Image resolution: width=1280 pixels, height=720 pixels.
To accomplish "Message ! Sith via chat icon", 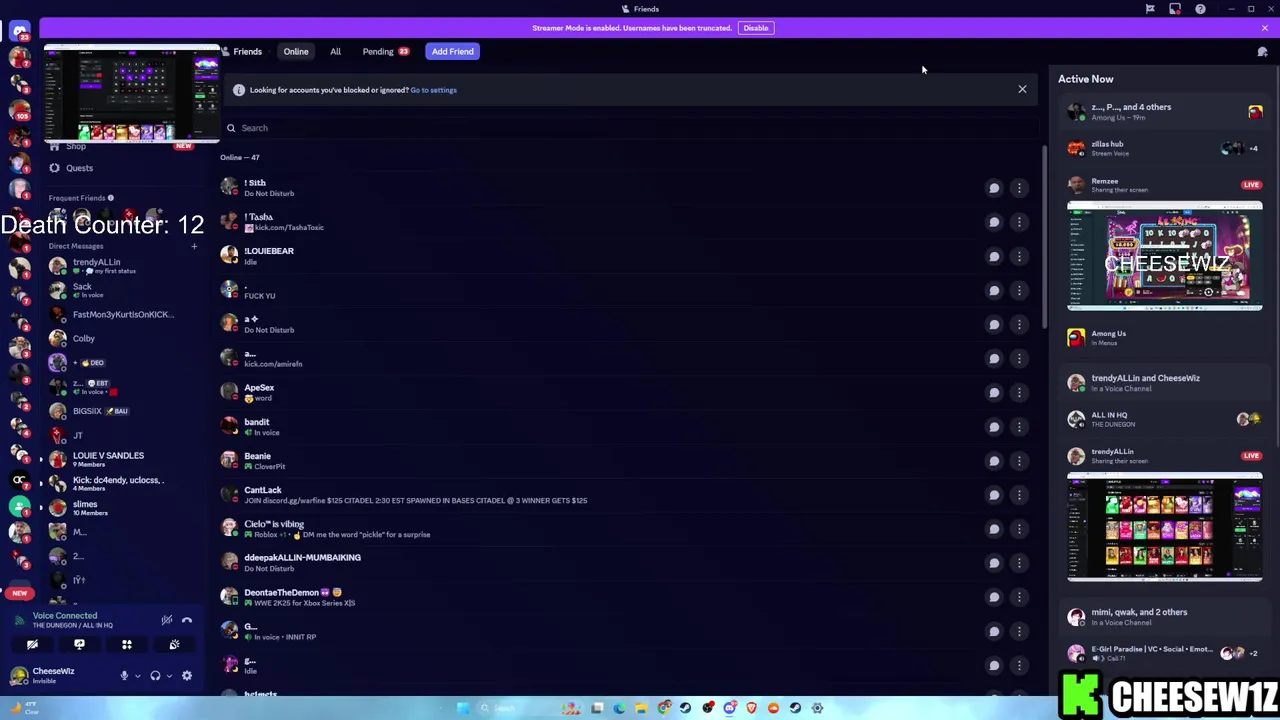I will [994, 188].
